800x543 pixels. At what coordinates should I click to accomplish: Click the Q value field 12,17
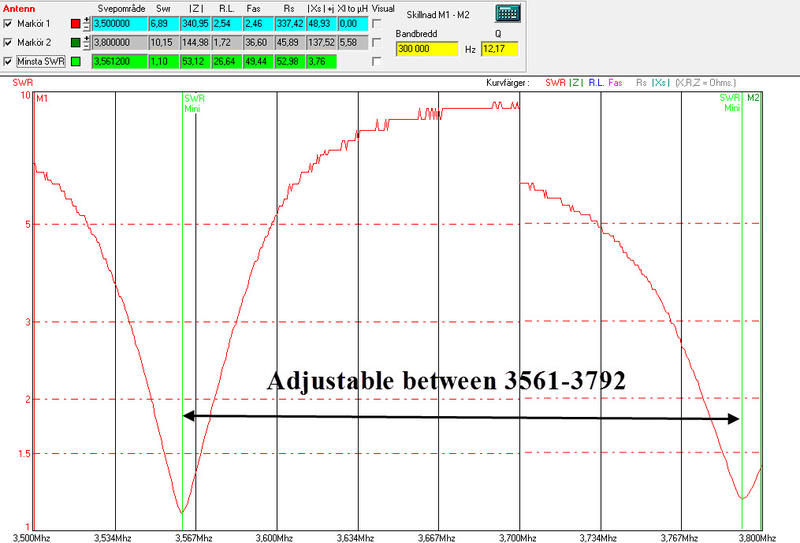500,49
